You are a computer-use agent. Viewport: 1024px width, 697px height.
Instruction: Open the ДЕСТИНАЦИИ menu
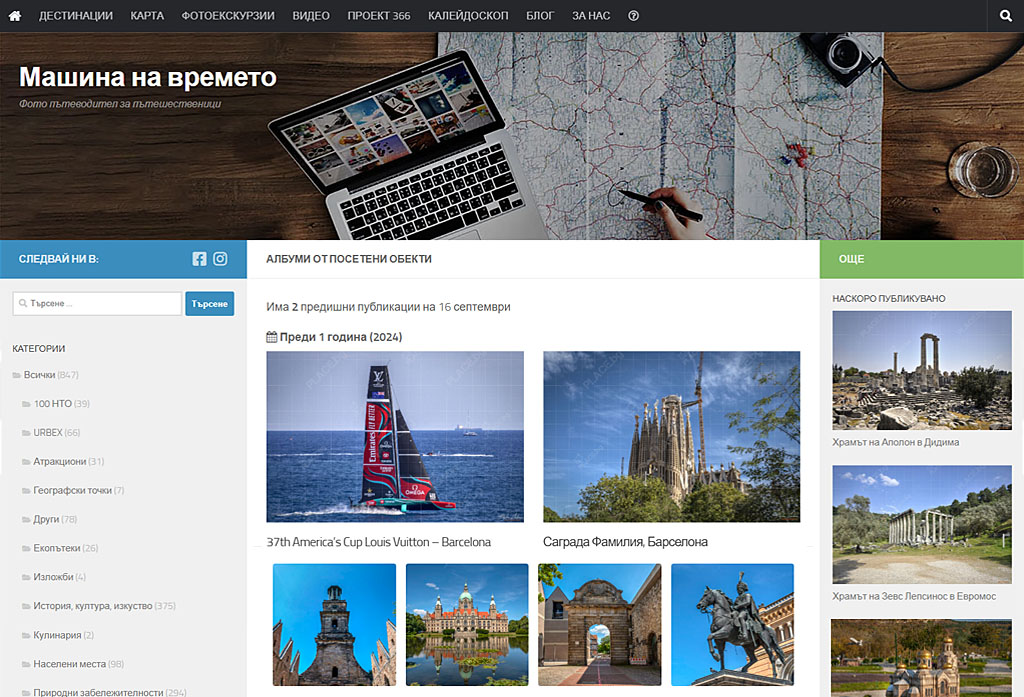(75, 16)
